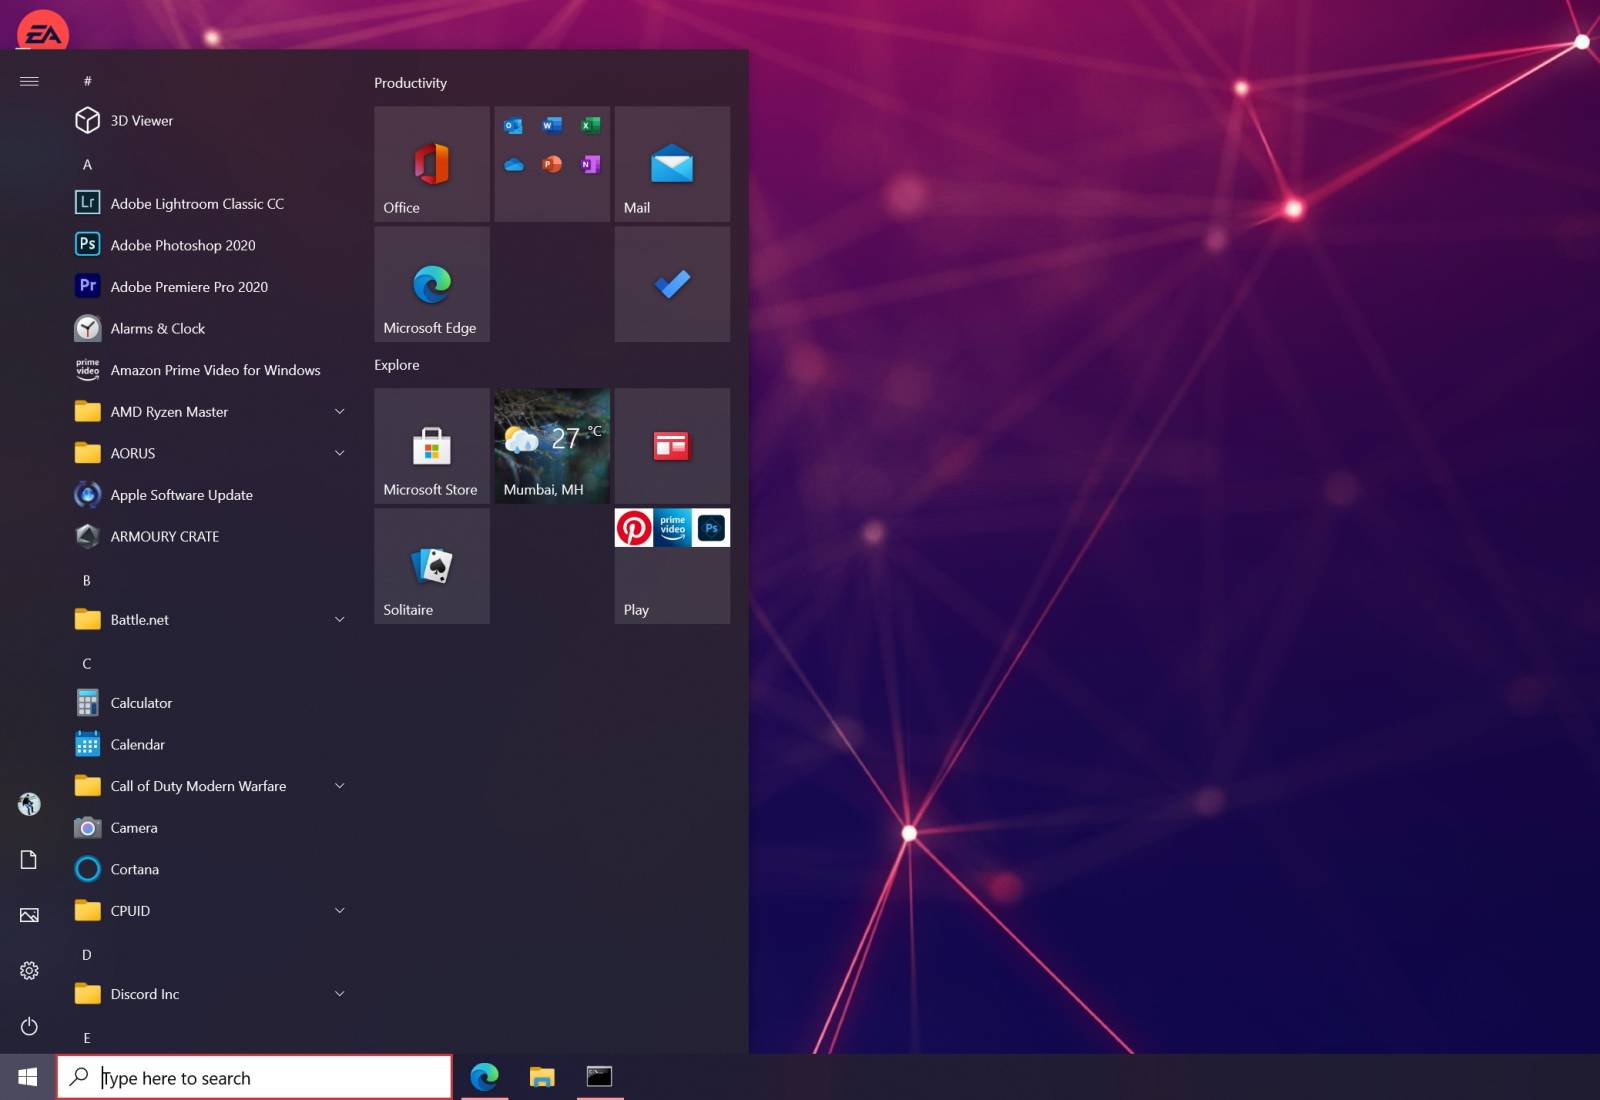
Task: Open Microsoft Edge from the taskbar
Action: tap(485, 1077)
